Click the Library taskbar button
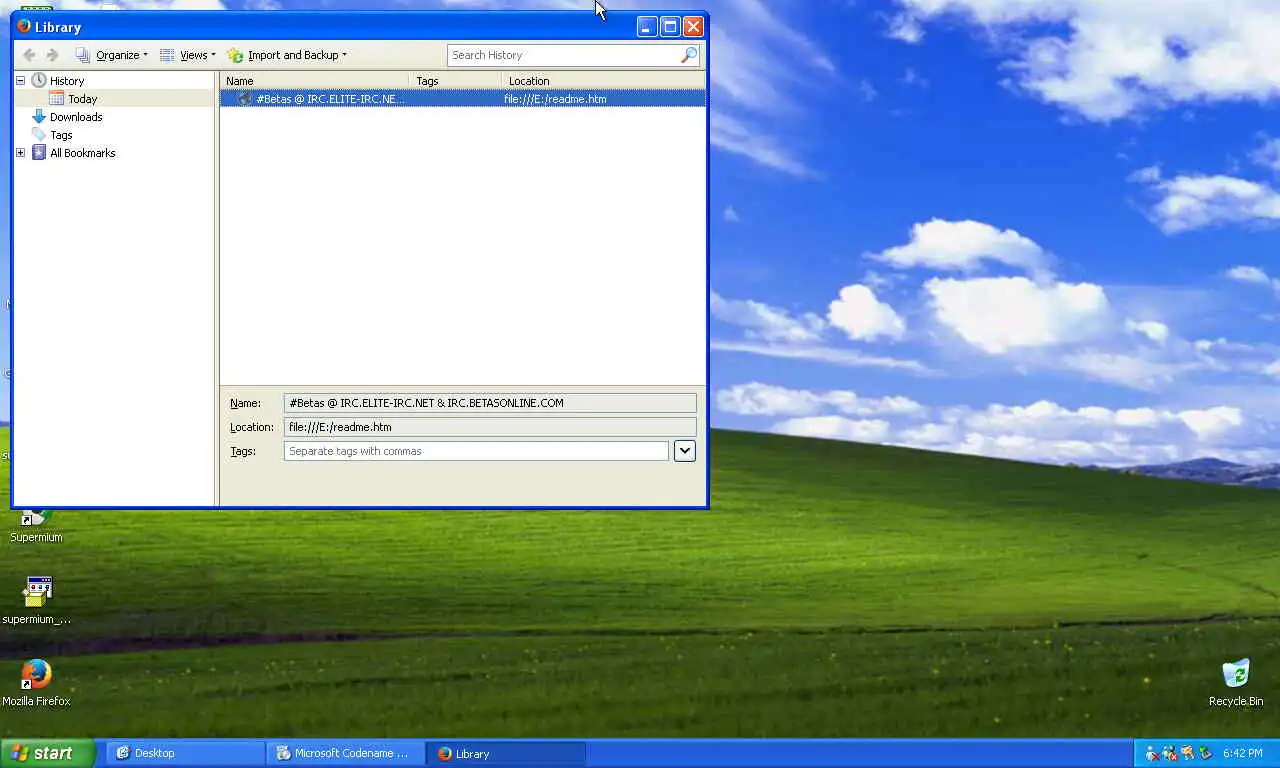 (506, 753)
